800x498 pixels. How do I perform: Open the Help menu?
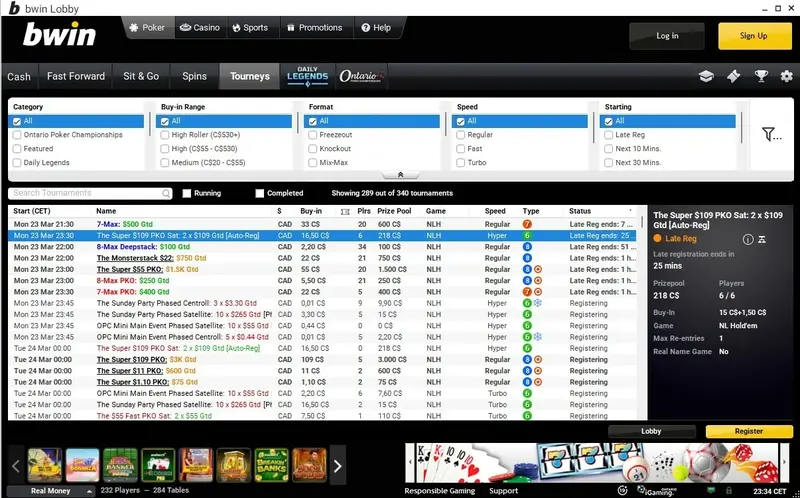tap(376, 28)
